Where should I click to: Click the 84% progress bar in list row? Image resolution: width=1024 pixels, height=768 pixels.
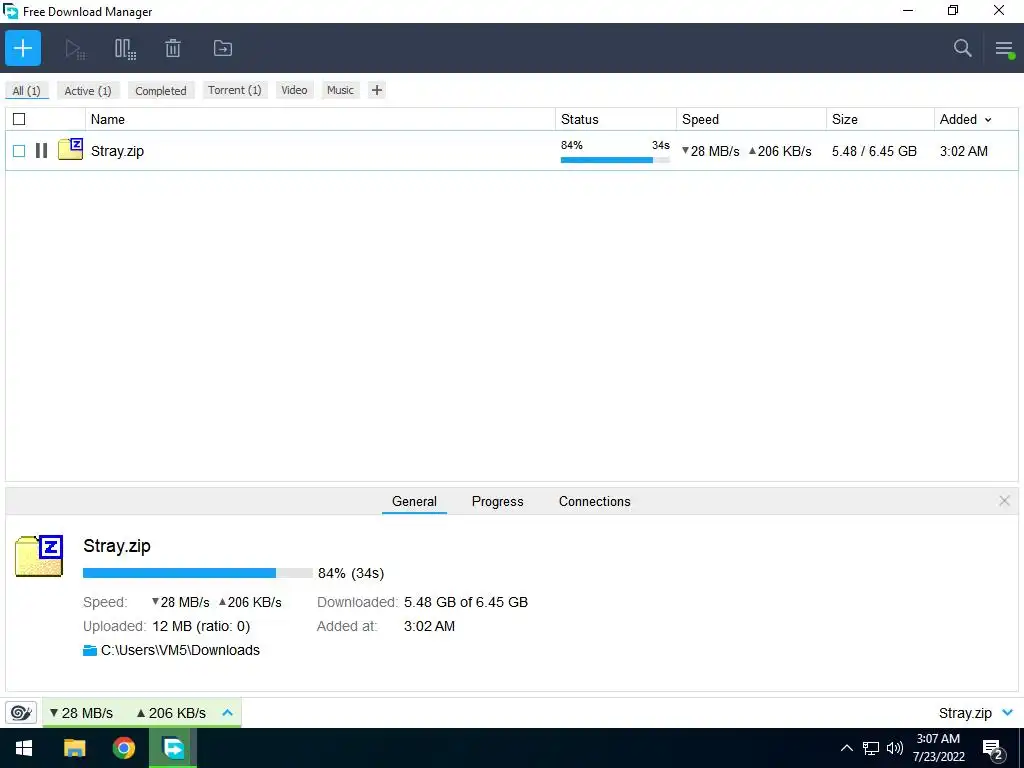click(615, 160)
